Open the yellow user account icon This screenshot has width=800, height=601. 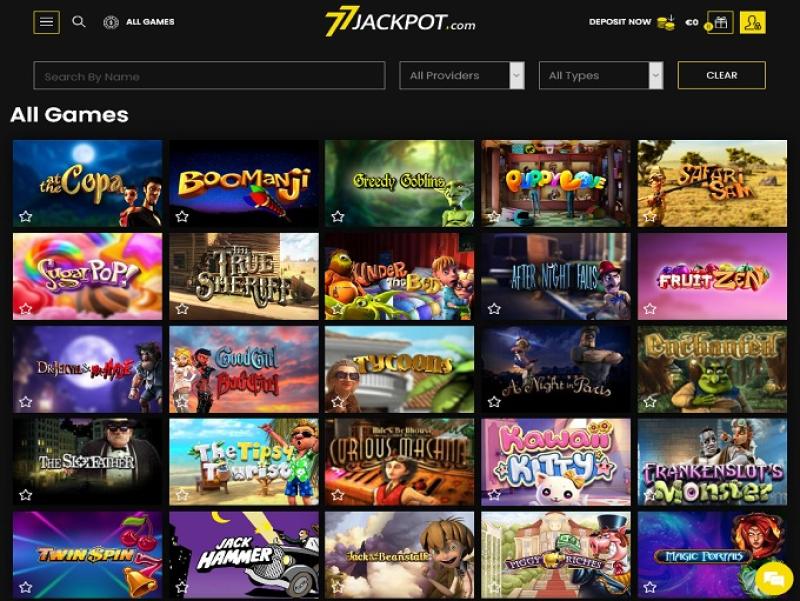tap(753, 22)
